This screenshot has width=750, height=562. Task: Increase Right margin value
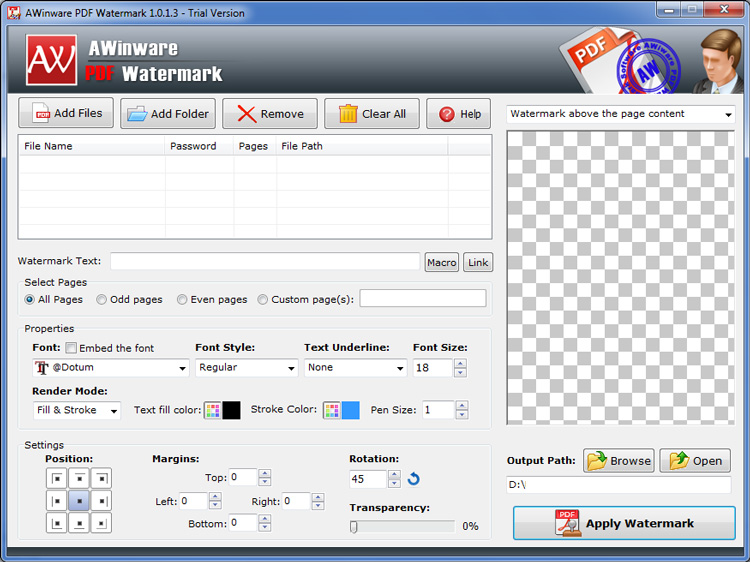(x=318, y=497)
